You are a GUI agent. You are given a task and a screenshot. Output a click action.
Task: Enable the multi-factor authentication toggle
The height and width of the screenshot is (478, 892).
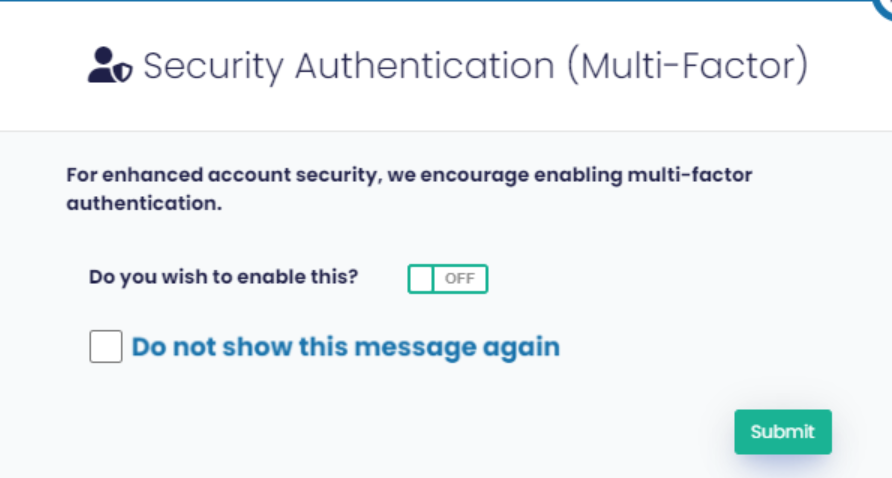coord(447,279)
